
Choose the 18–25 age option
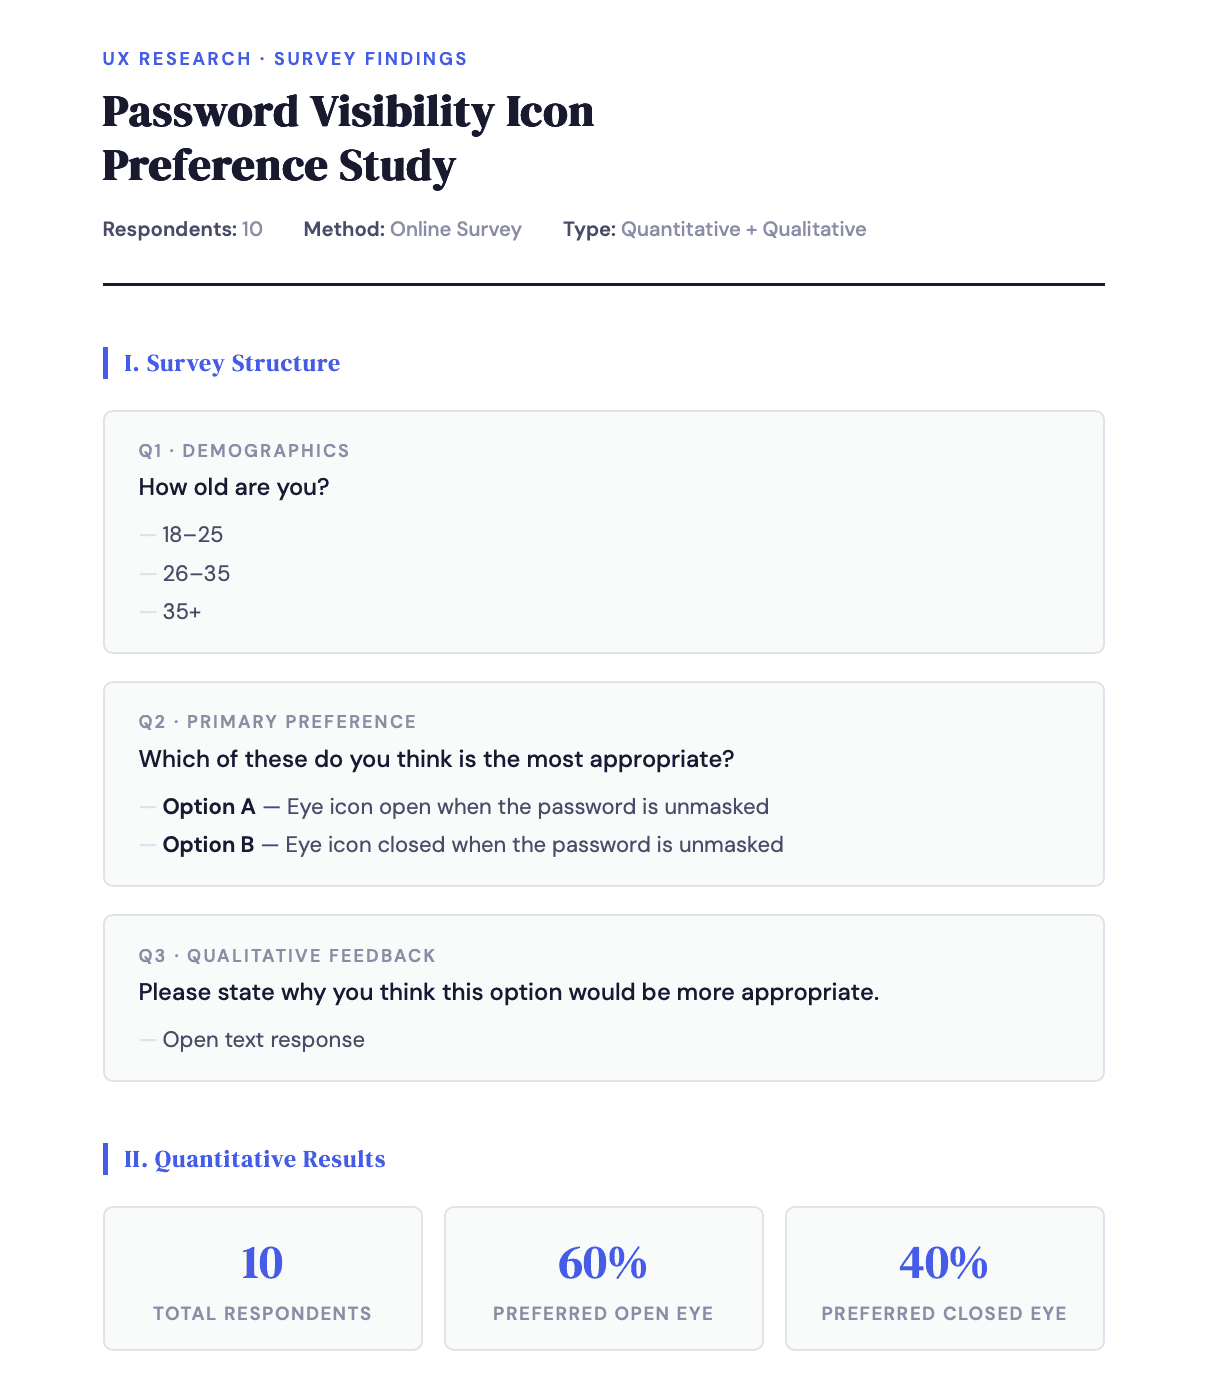(x=193, y=535)
